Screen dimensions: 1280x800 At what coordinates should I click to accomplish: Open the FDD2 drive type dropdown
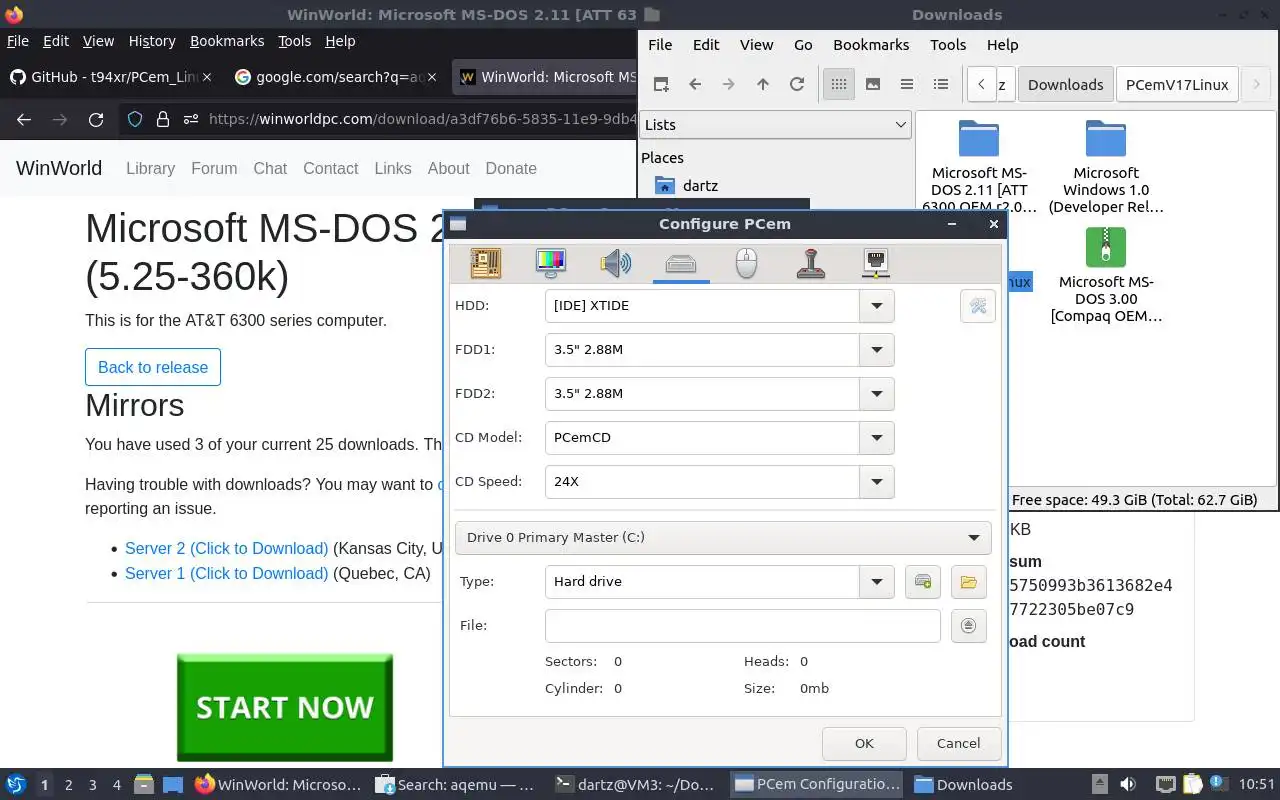[x=877, y=394]
